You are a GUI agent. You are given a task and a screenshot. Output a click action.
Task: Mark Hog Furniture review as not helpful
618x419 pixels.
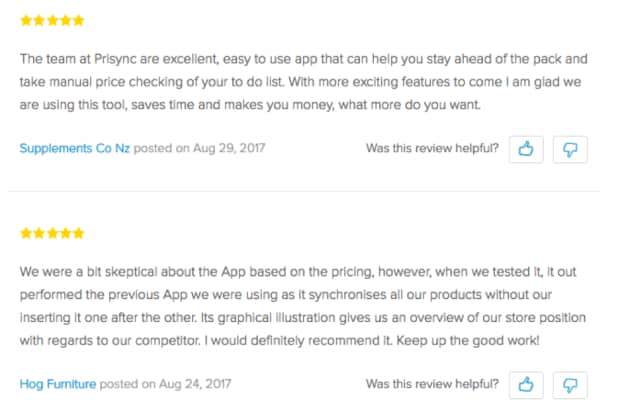pos(570,384)
